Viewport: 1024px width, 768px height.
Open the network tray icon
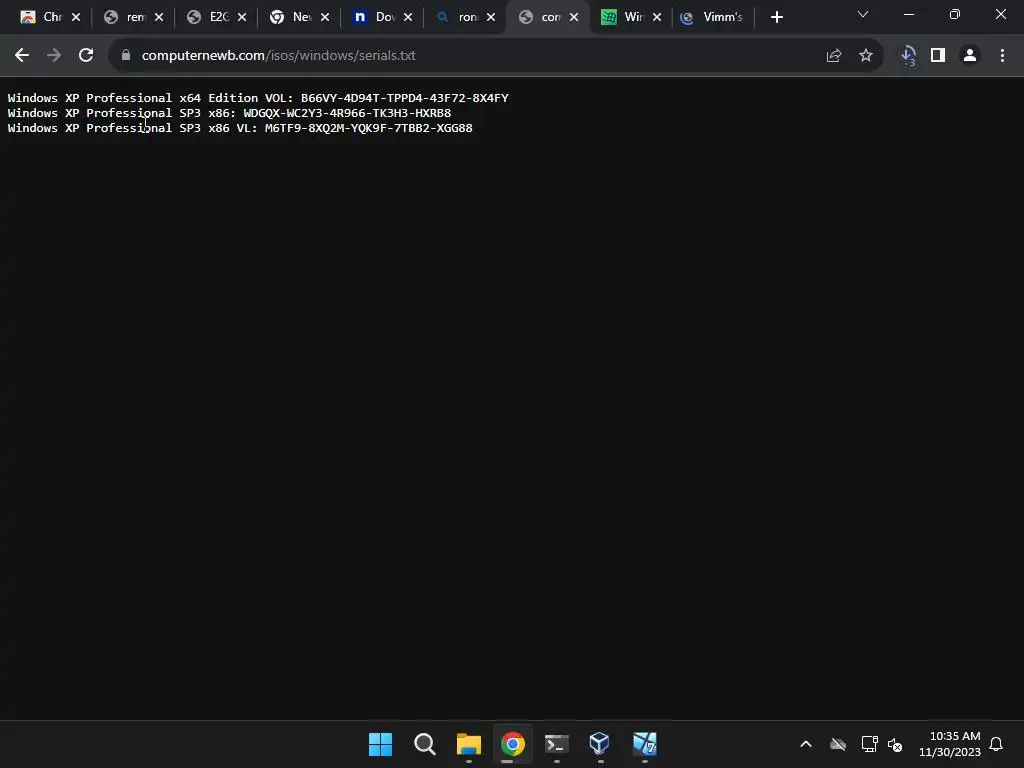coord(869,744)
